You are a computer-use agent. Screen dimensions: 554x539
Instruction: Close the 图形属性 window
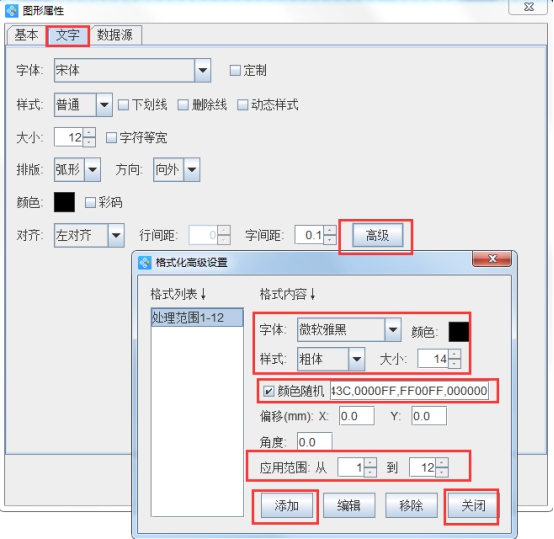pos(528,6)
